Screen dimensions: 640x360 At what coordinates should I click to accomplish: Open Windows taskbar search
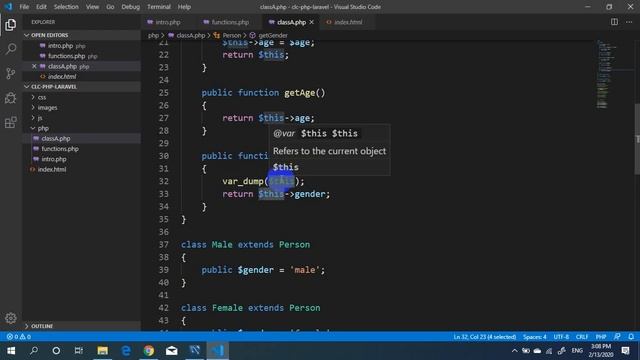click(x=34, y=351)
